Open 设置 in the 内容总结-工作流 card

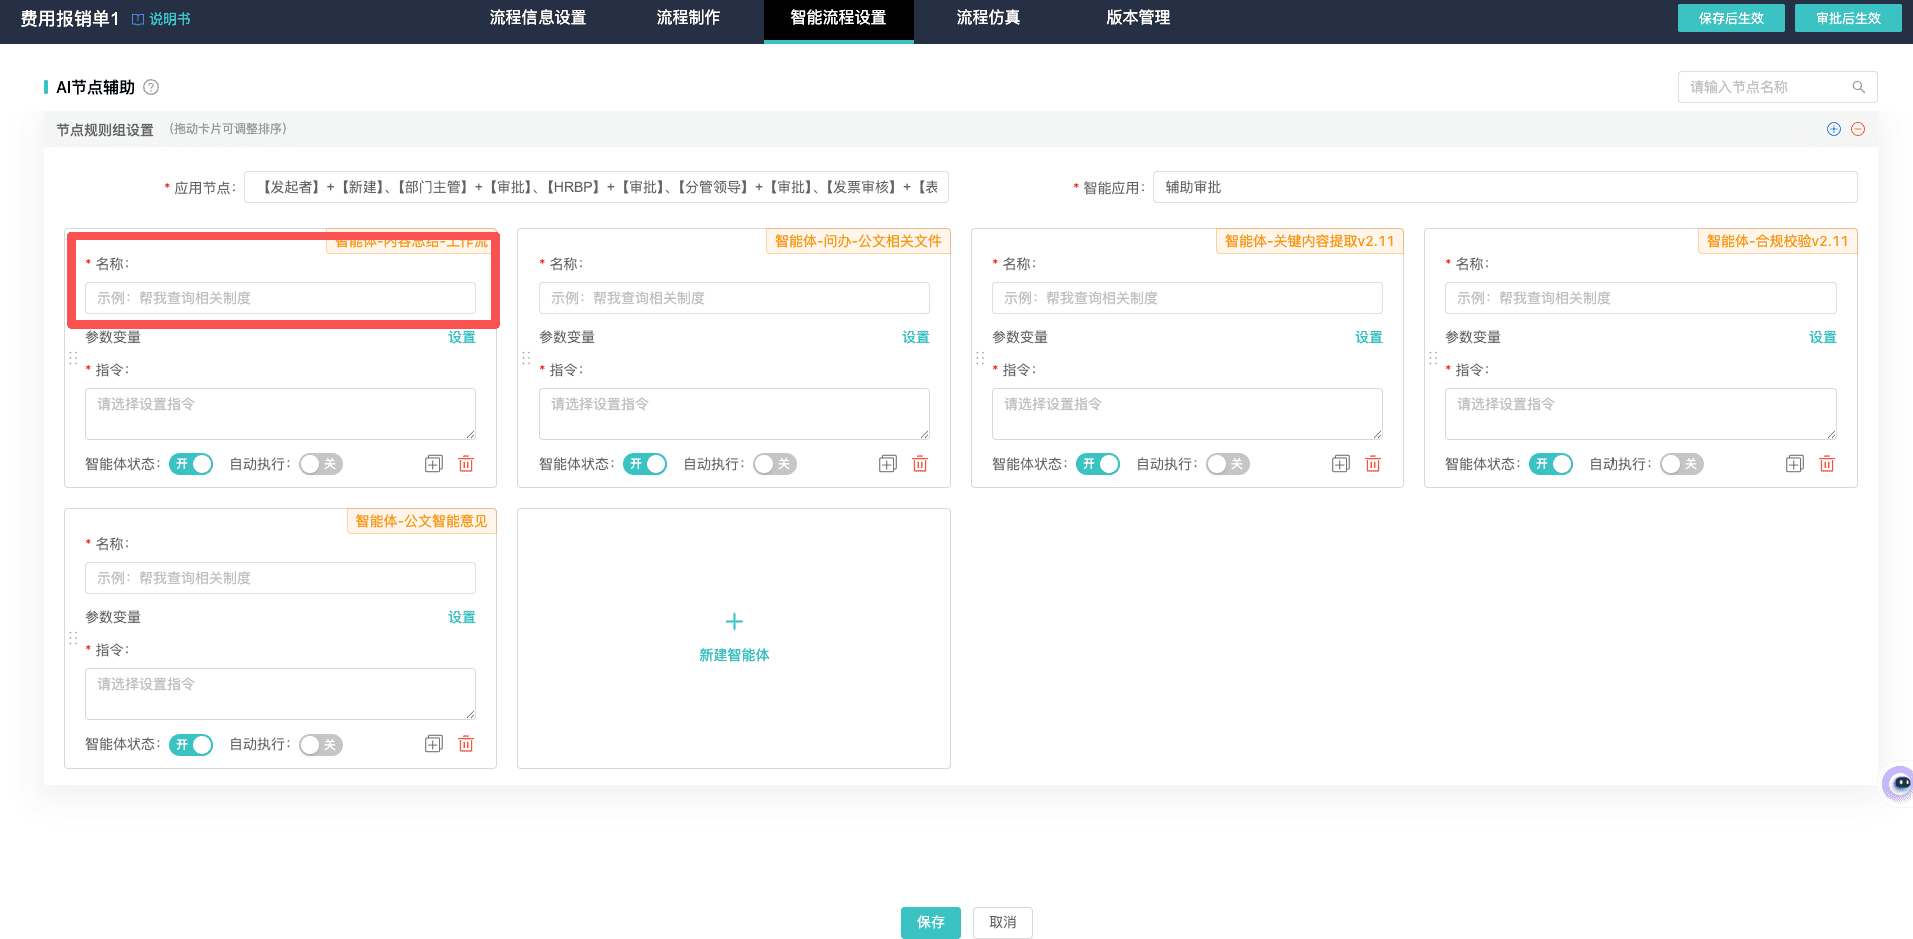462,337
